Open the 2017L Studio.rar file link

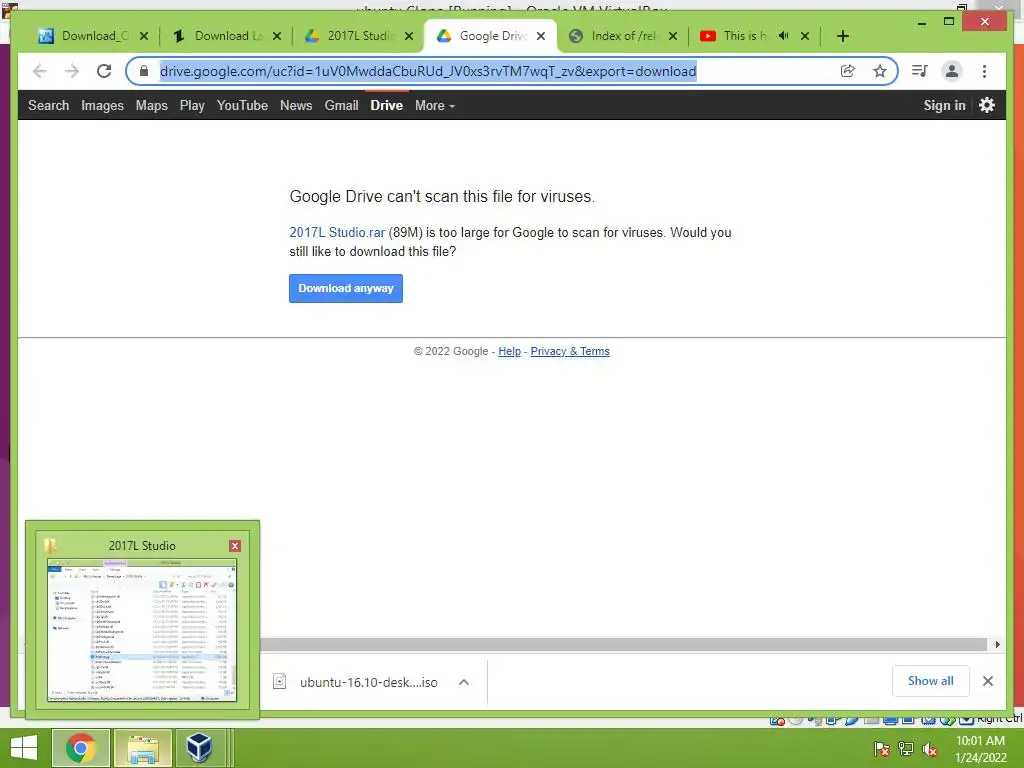[x=337, y=232]
